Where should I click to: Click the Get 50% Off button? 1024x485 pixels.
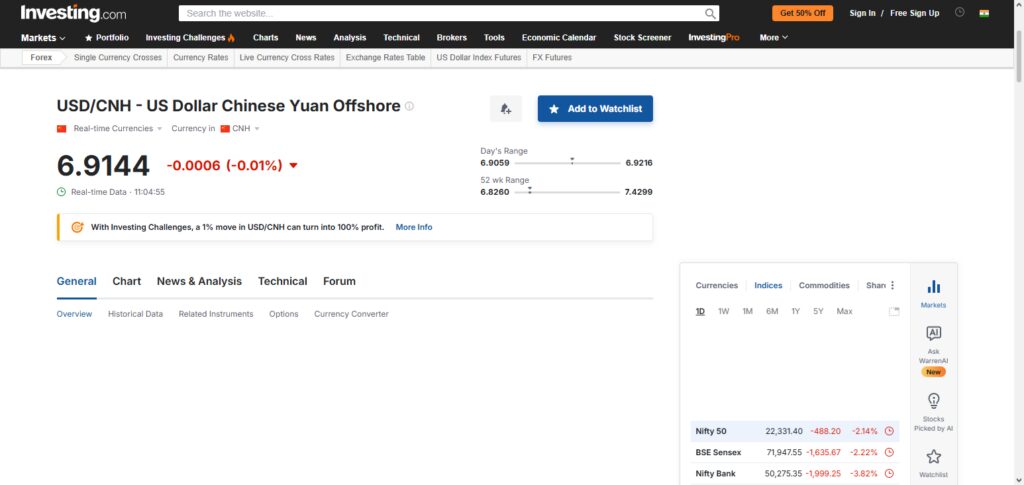802,13
